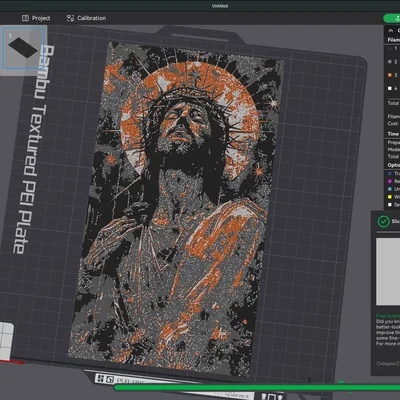
Task: Open the Project tab
Action: click(x=36, y=18)
